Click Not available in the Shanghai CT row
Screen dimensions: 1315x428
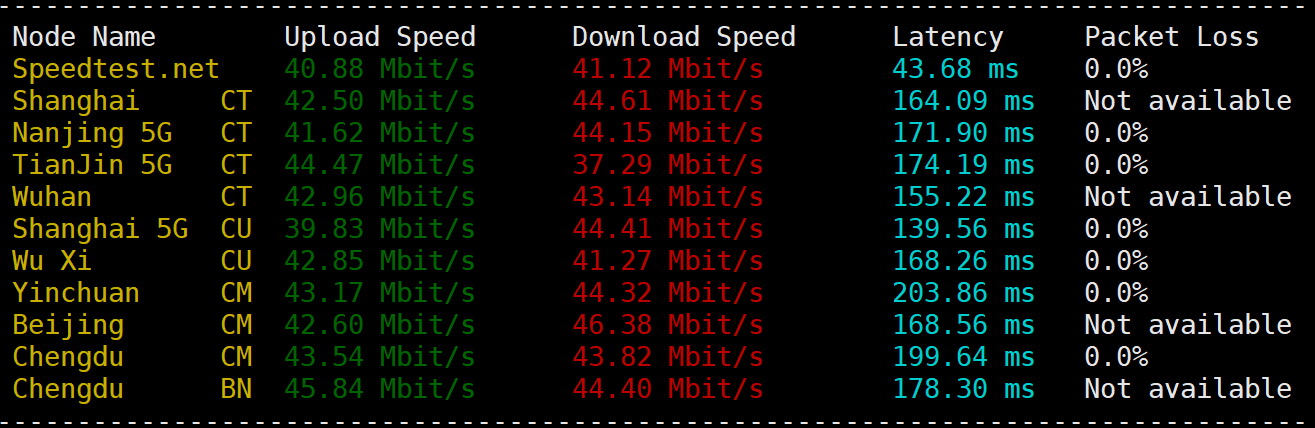[x=1188, y=101]
